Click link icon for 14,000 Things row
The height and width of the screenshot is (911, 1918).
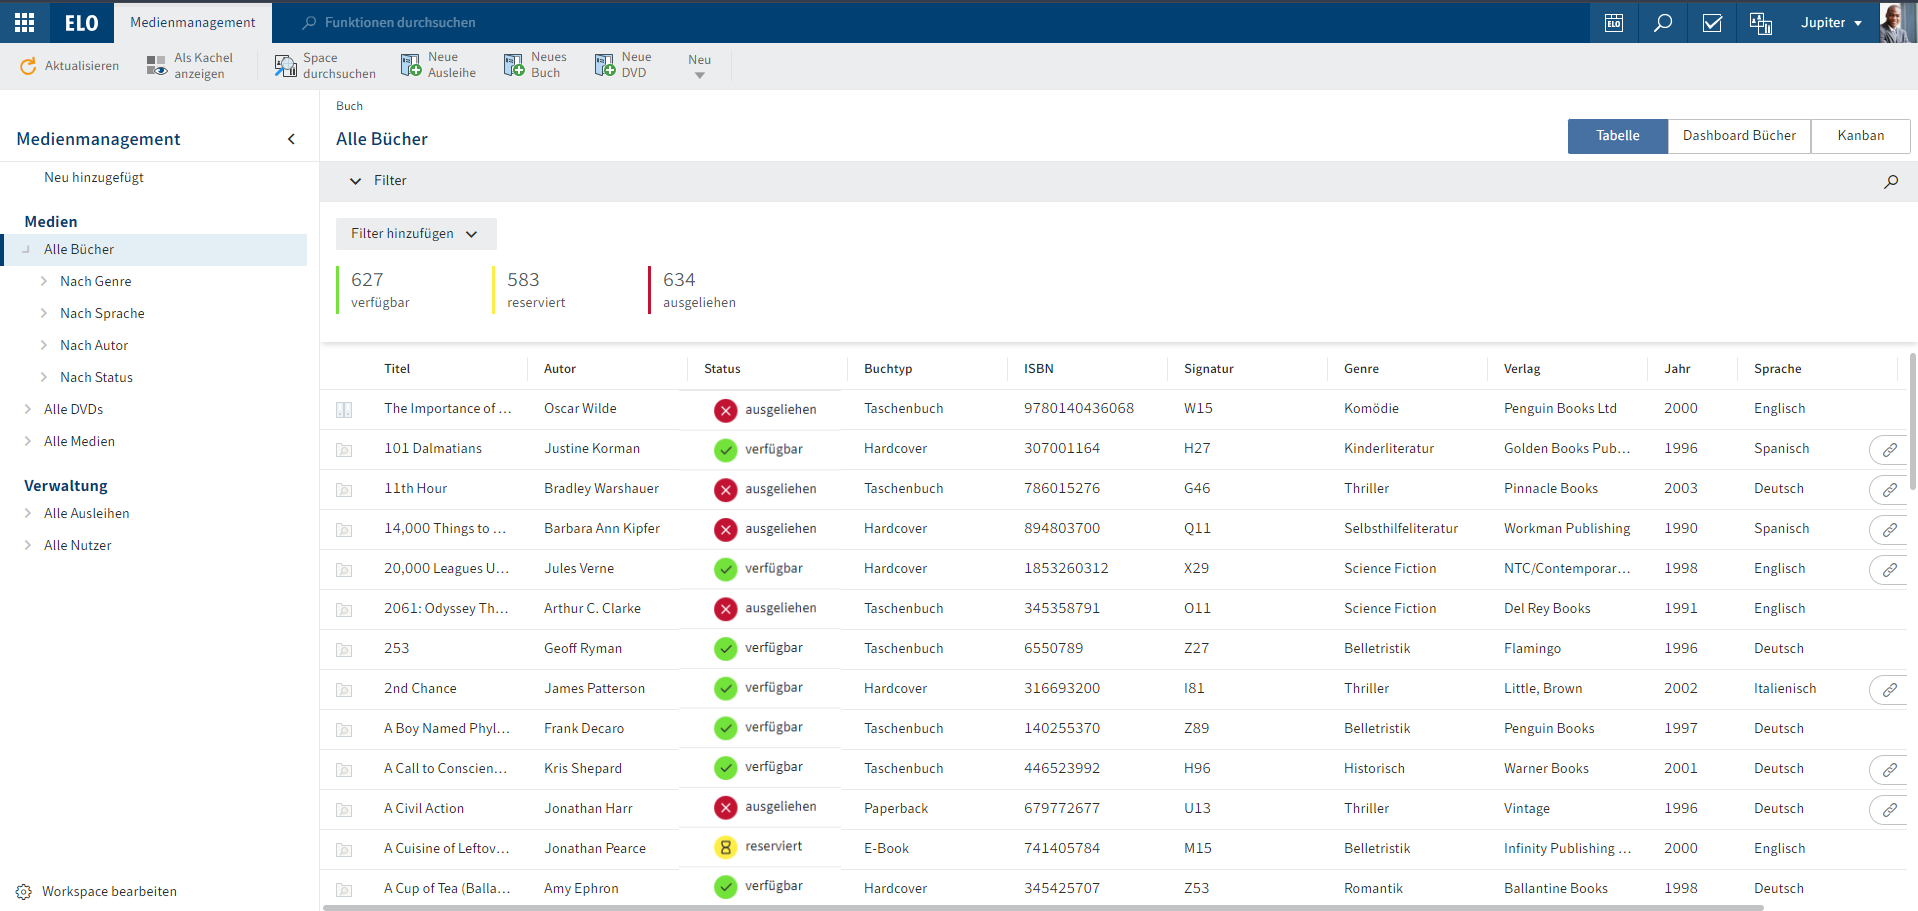point(1889,530)
